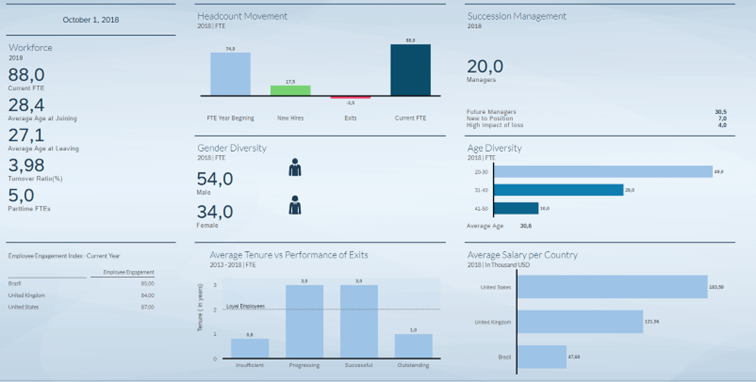Click the Employee Engagement column header
This screenshot has height=382, width=756.
[129, 273]
